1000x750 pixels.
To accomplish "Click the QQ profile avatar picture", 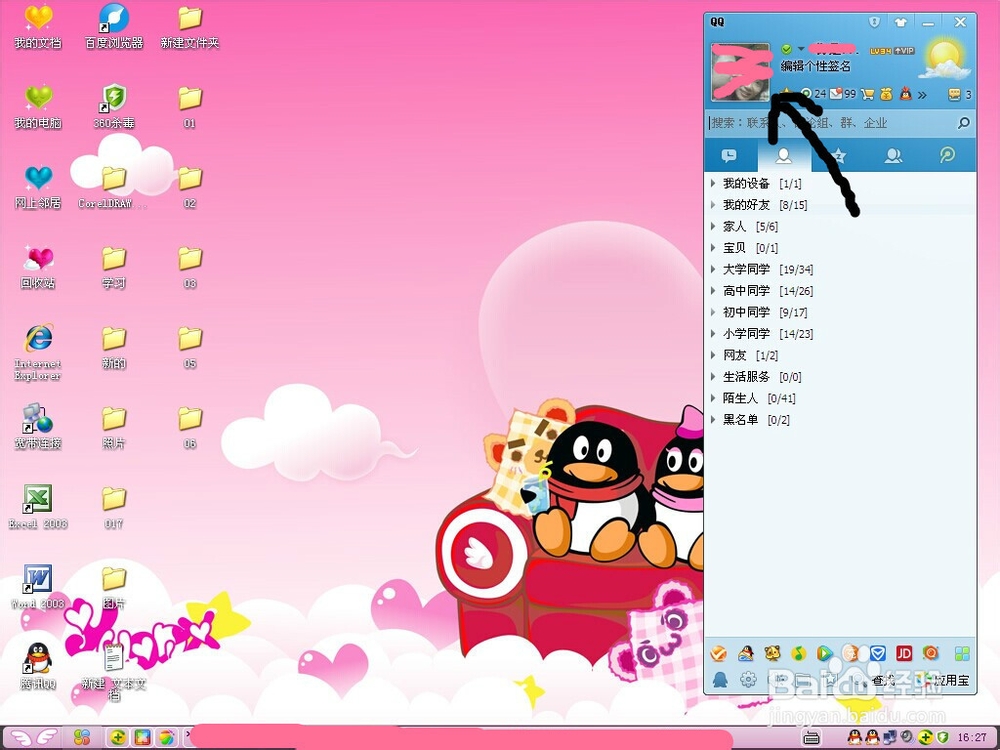I will (x=740, y=72).
